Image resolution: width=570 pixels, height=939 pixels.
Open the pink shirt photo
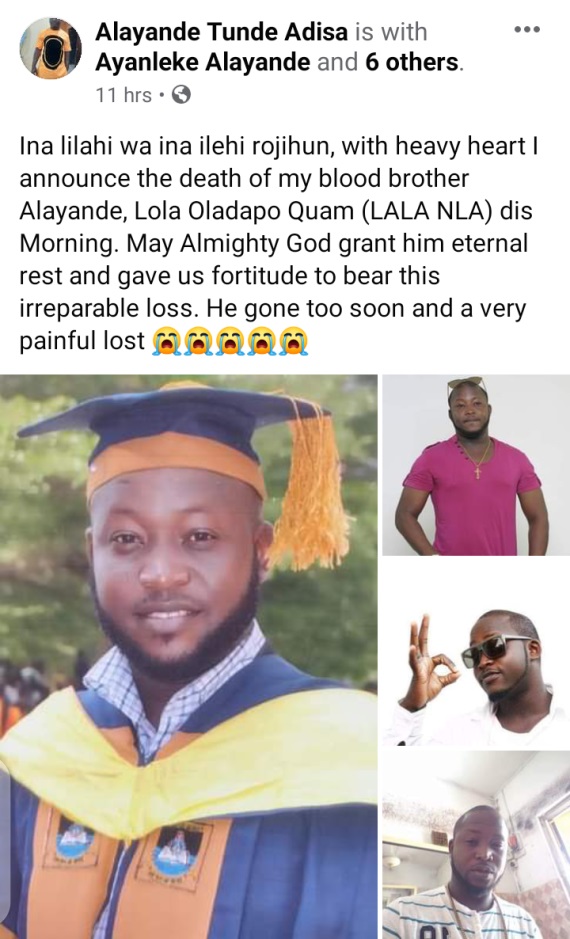point(476,465)
